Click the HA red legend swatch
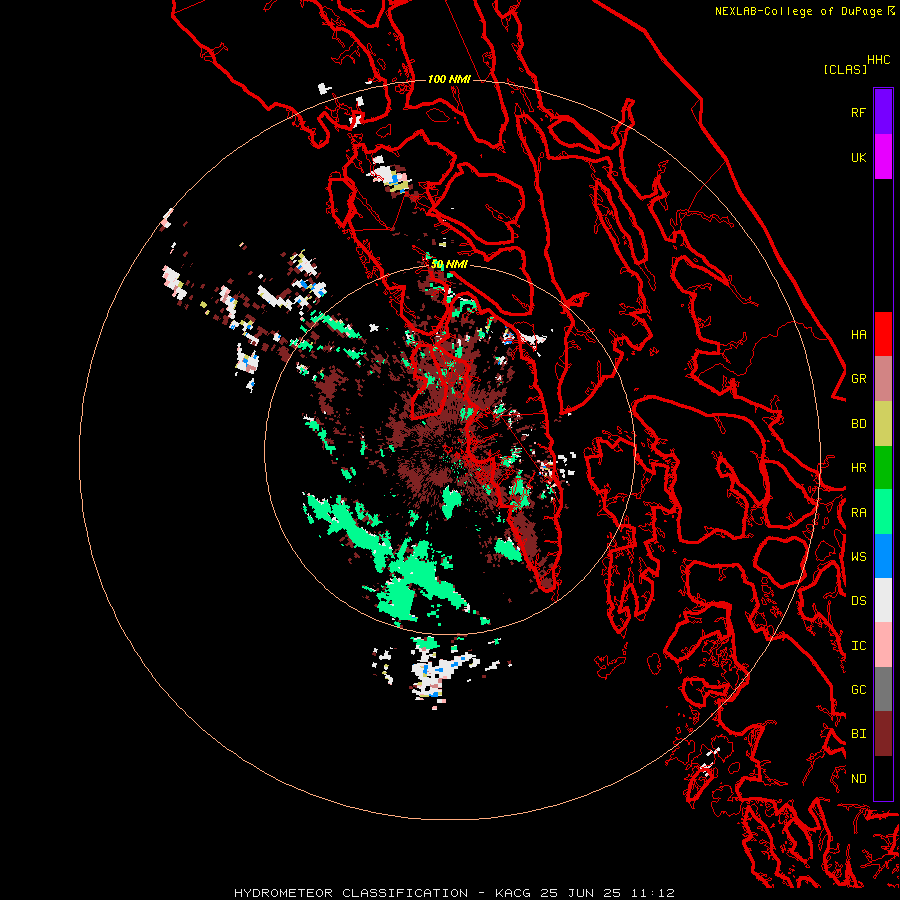The width and height of the screenshot is (900, 900). pyautogui.click(x=883, y=334)
